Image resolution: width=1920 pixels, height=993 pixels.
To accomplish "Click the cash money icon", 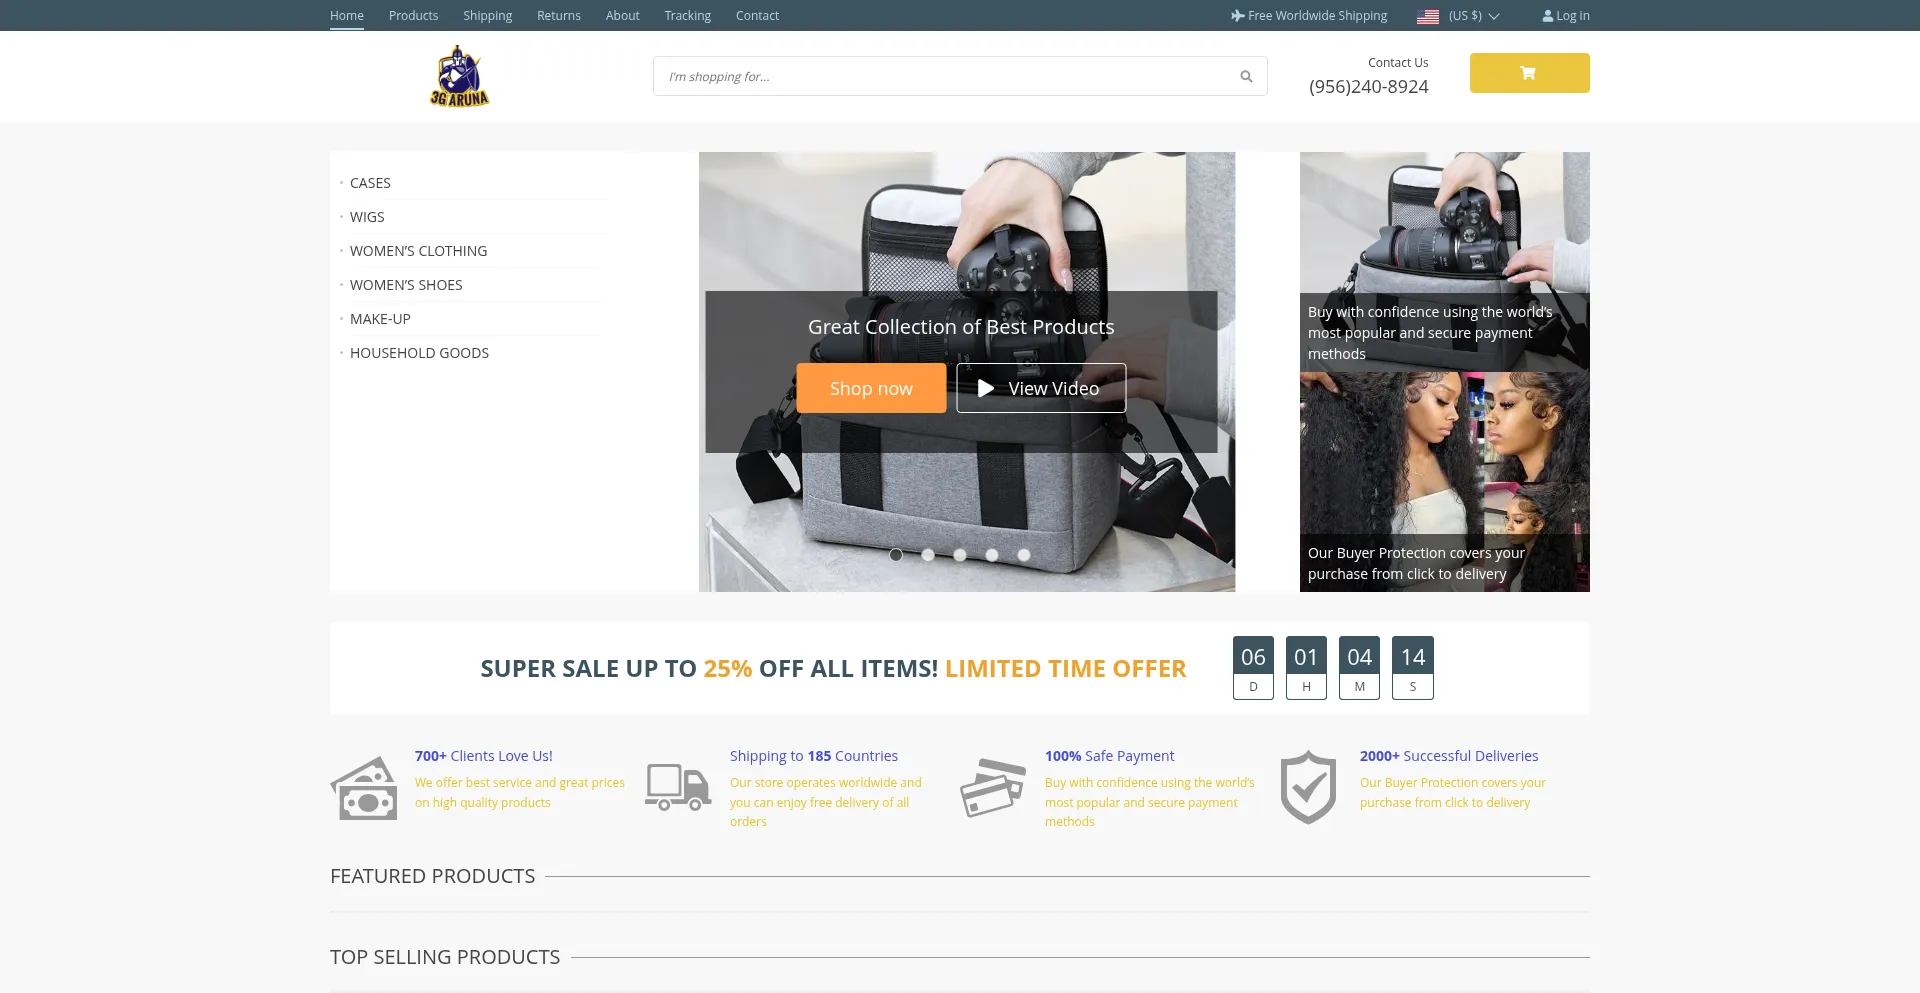I will (364, 788).
